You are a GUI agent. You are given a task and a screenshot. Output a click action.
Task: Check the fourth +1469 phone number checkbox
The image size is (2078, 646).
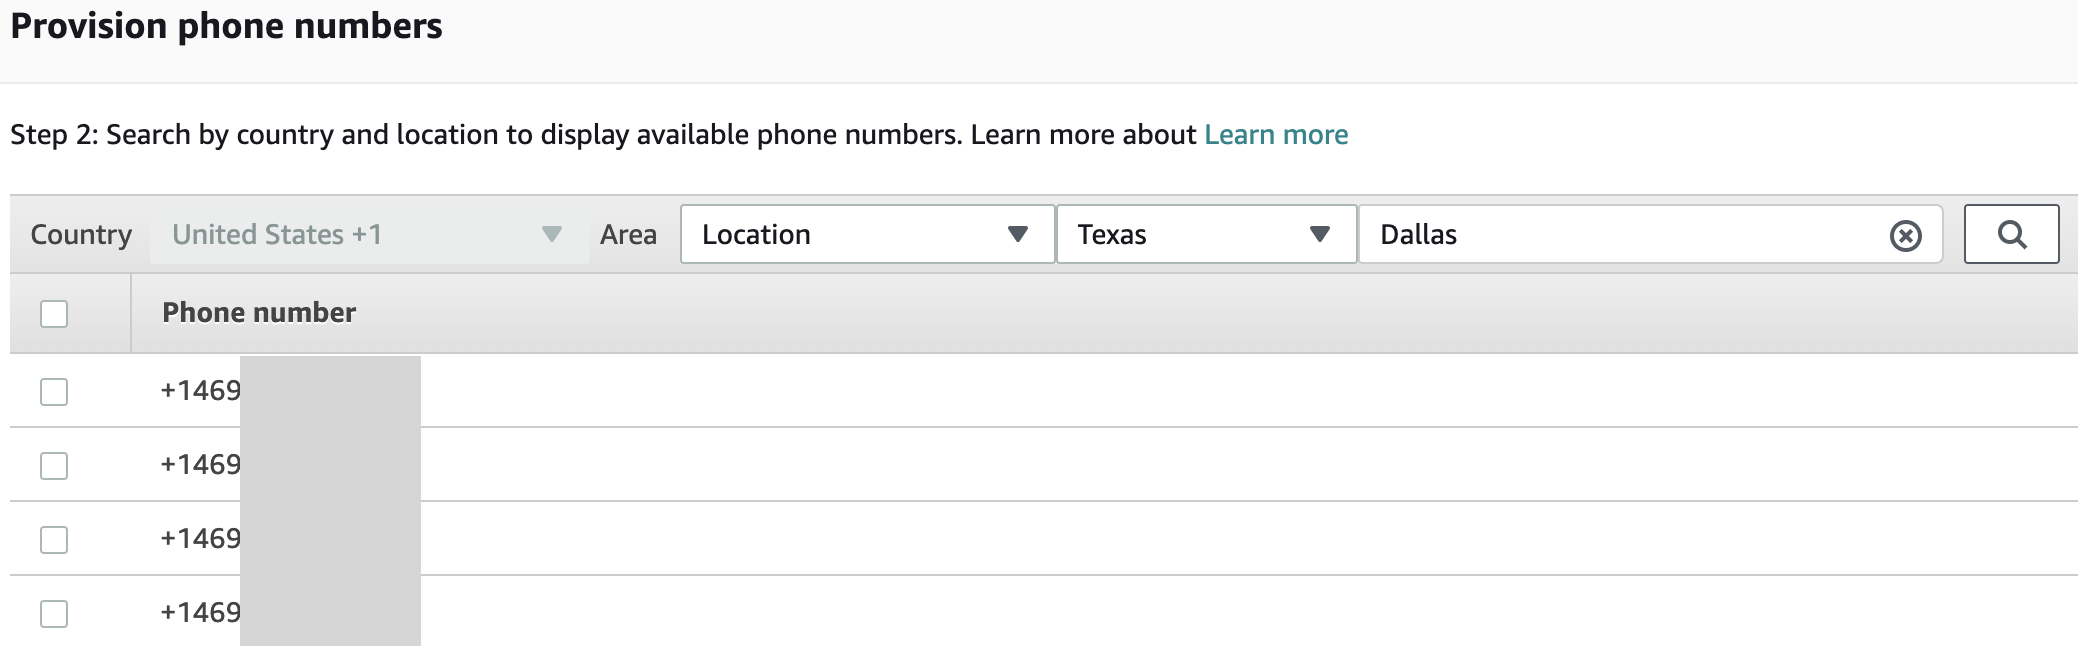pyautogui.click(x=54, y=614)
